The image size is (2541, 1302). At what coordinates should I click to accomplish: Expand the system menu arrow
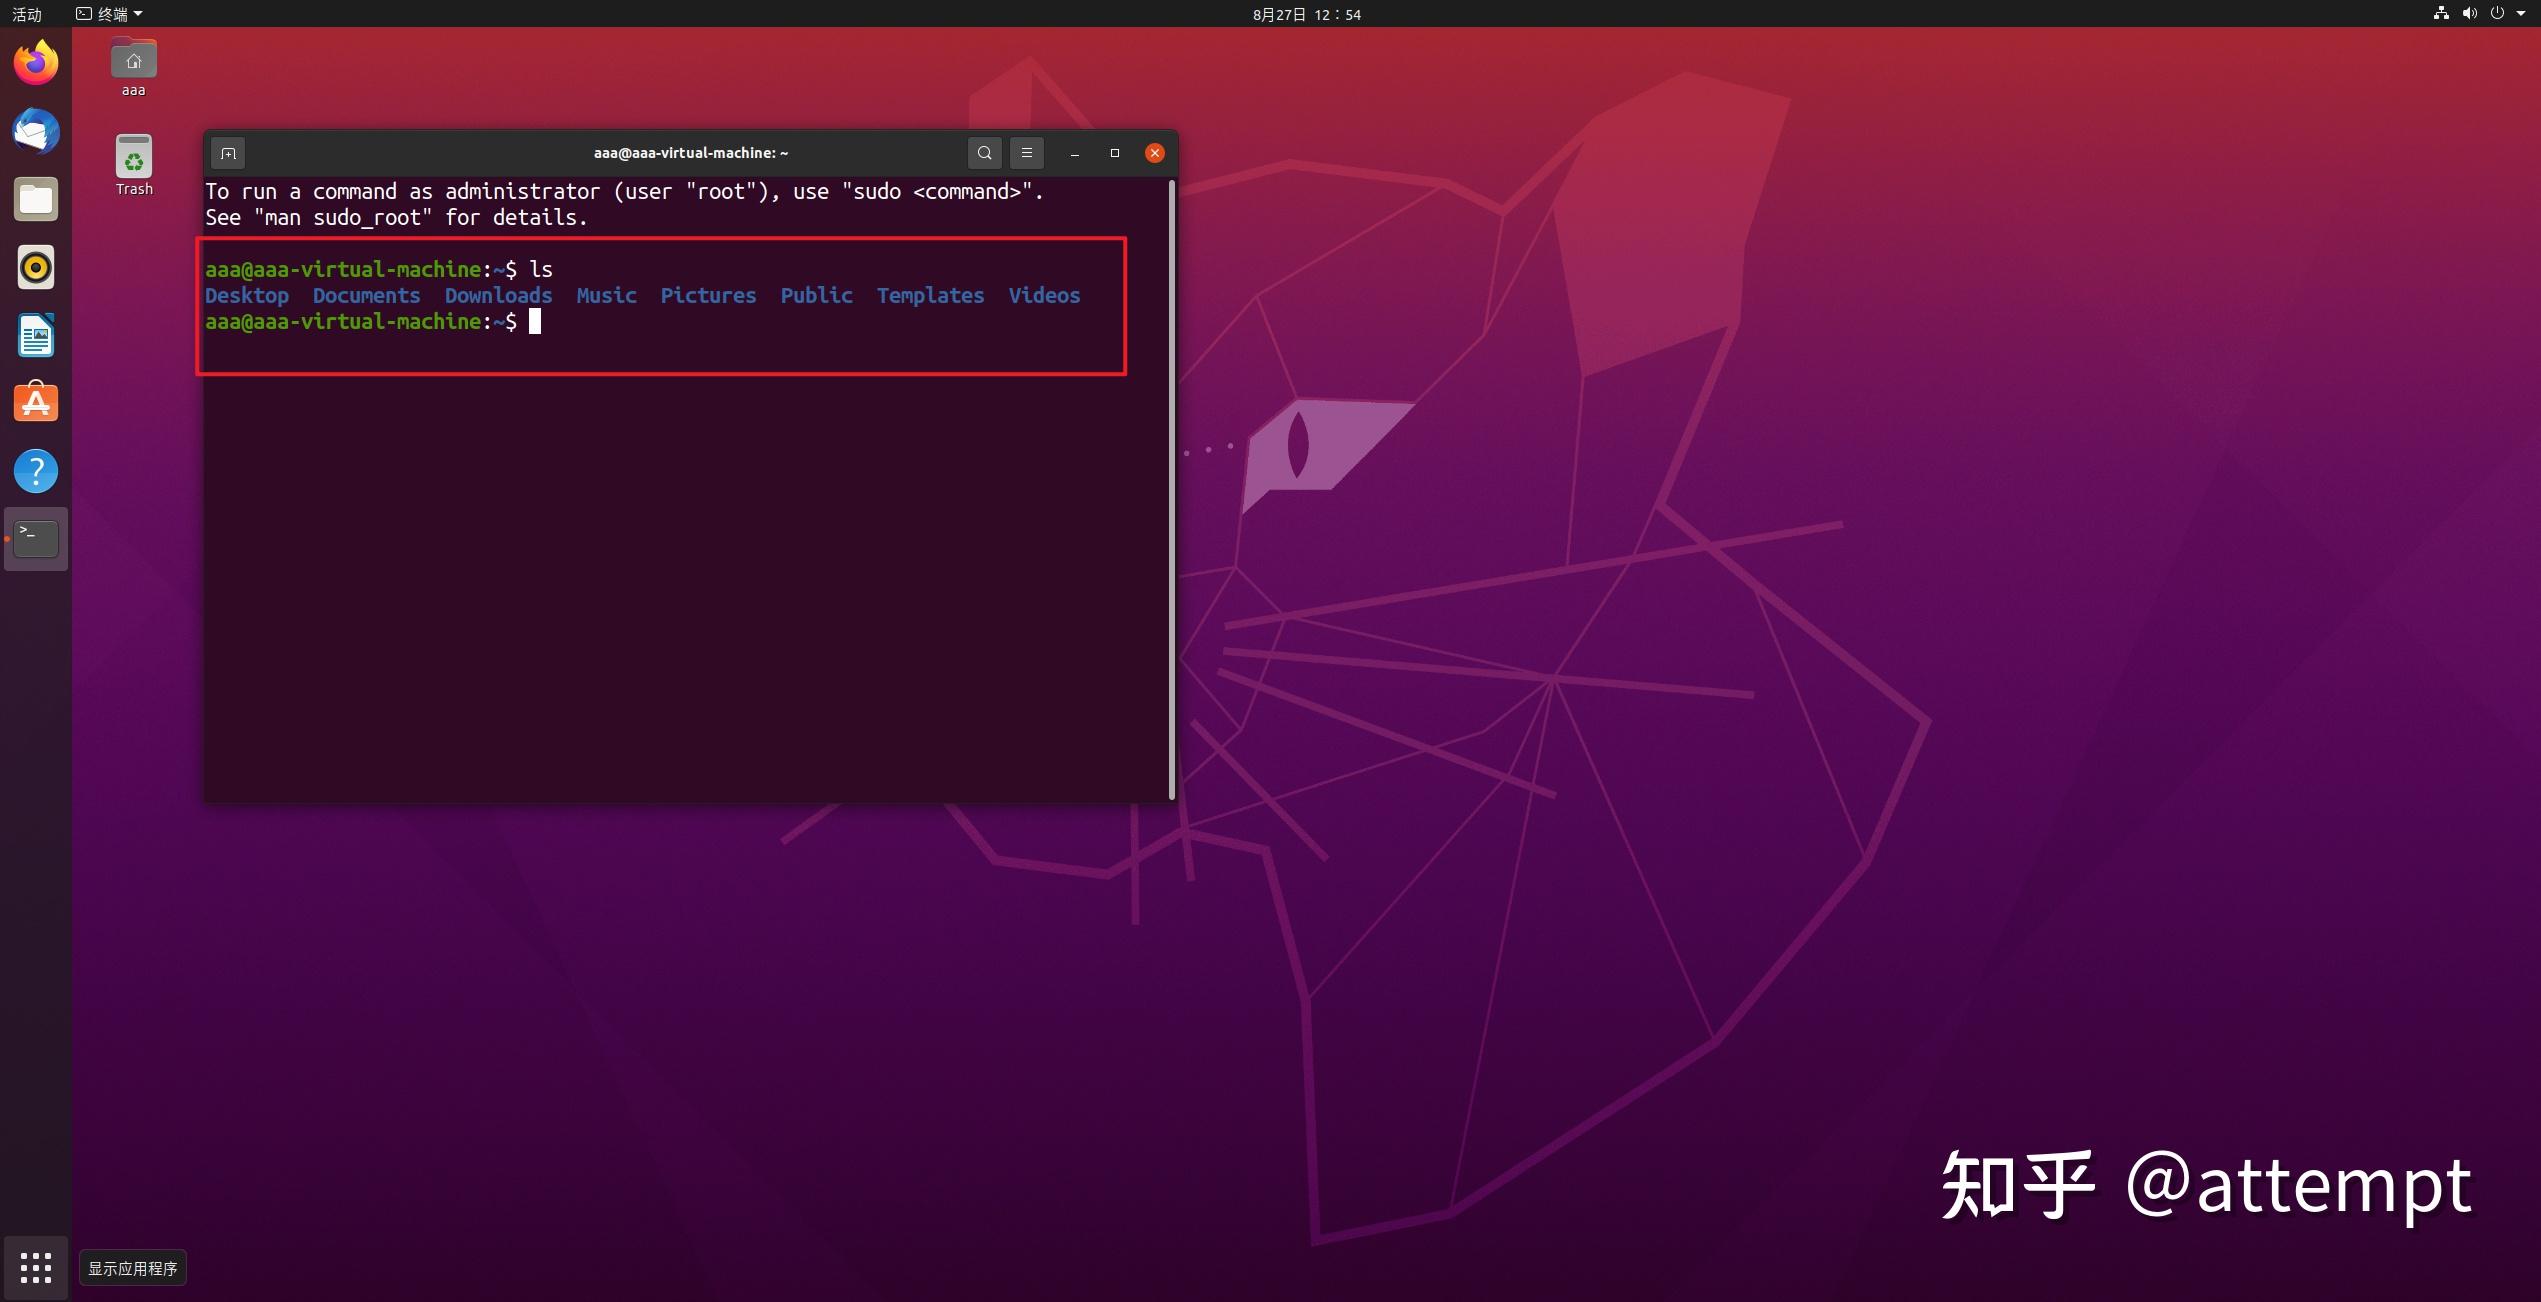tap(2520, 14)
